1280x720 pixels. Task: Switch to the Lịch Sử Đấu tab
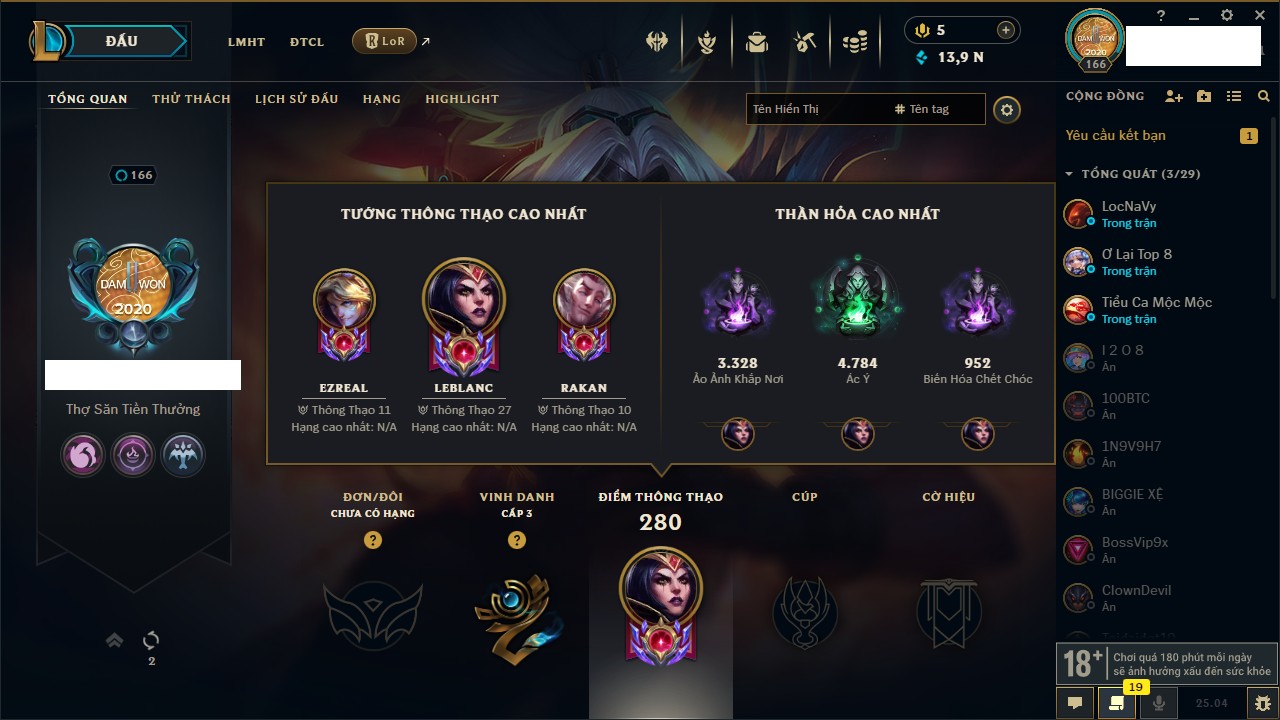pos(296,99)
